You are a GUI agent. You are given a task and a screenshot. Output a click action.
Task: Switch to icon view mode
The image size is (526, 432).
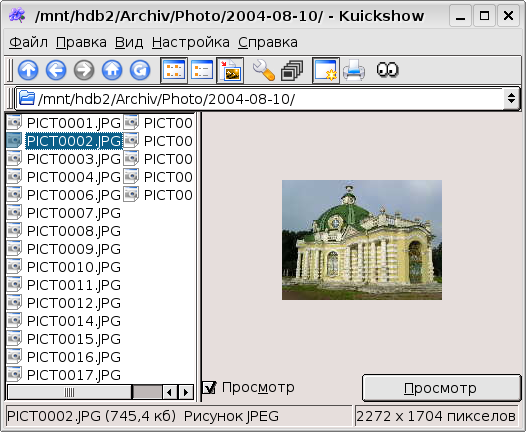(174, 70)
